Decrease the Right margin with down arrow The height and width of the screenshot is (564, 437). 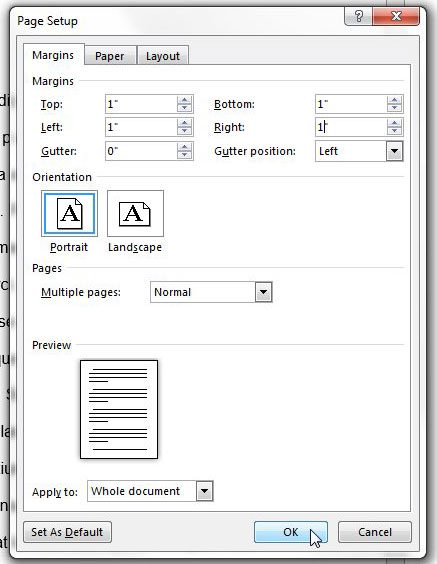coord(395,131)
